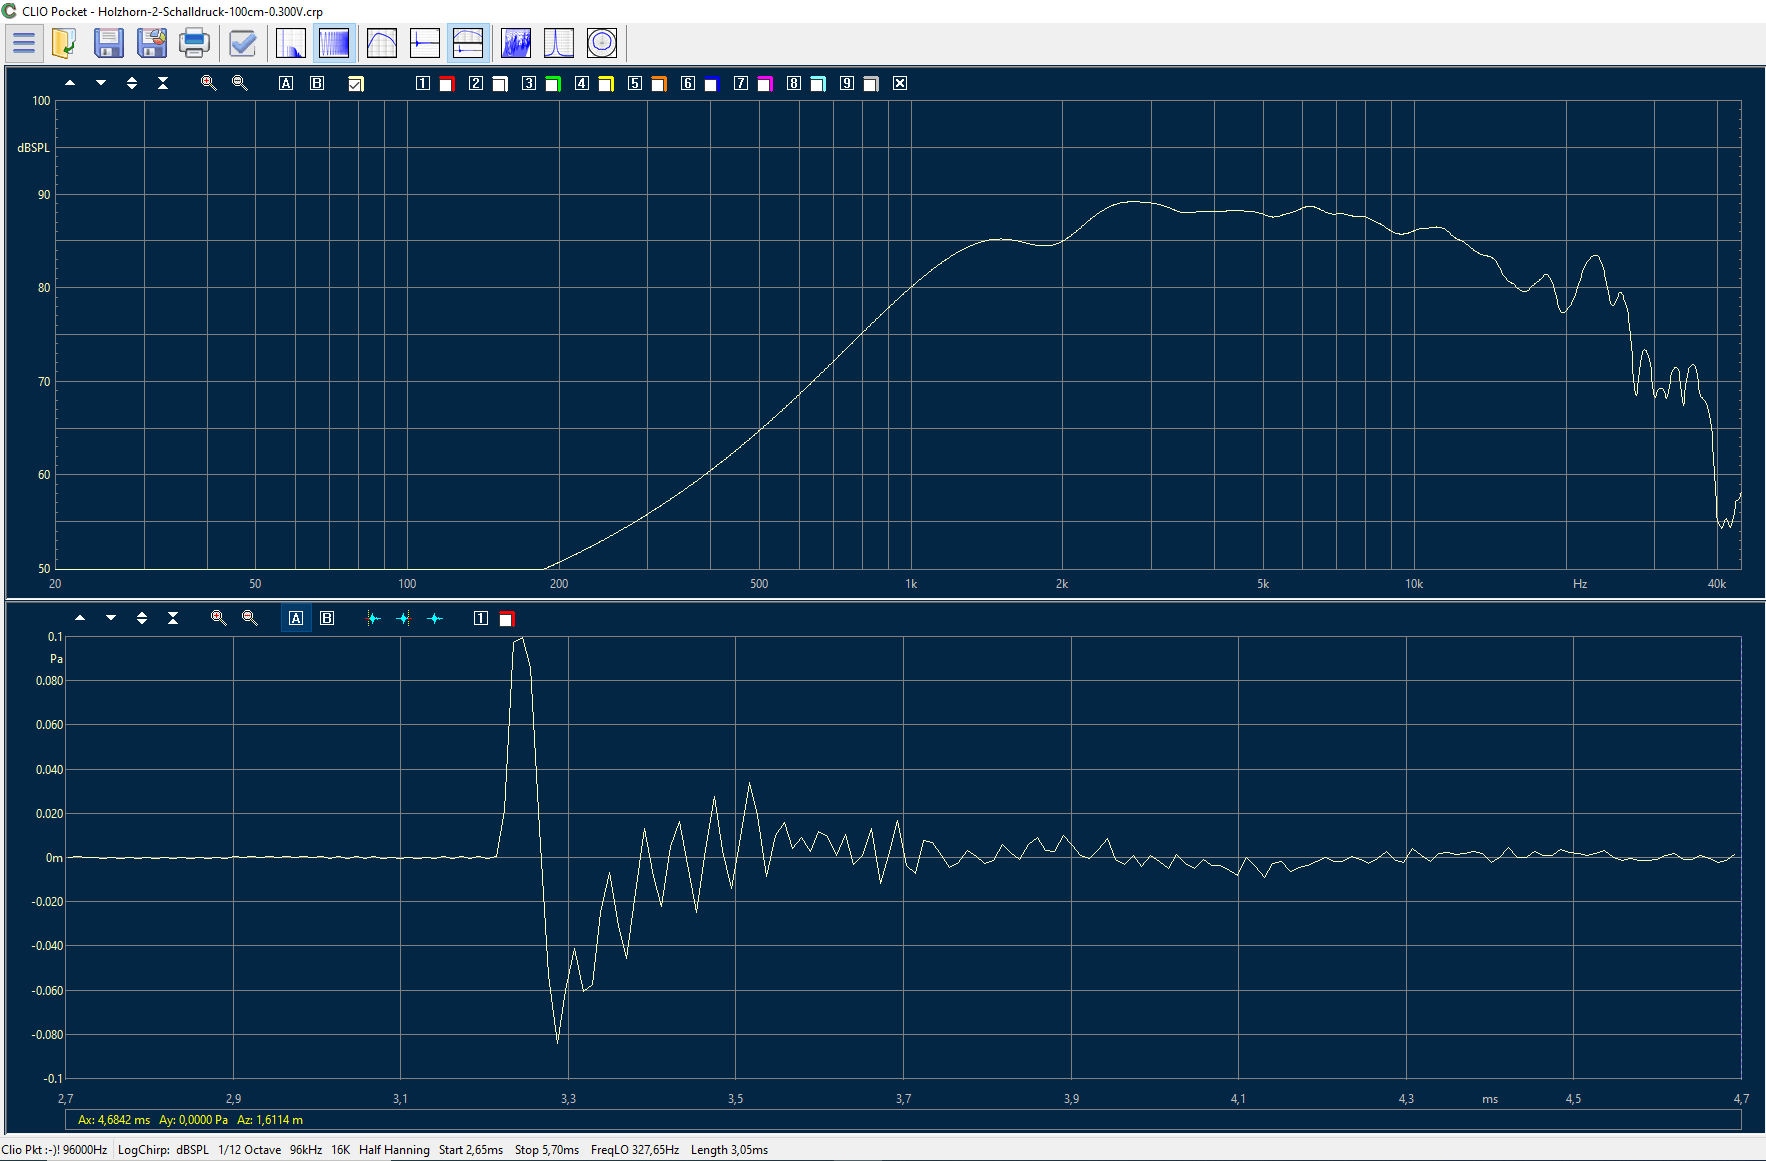Toggle green overlay 3 swatch
The height and width of the screenshot is (1161, 1766).
click(x=553, y=84)
